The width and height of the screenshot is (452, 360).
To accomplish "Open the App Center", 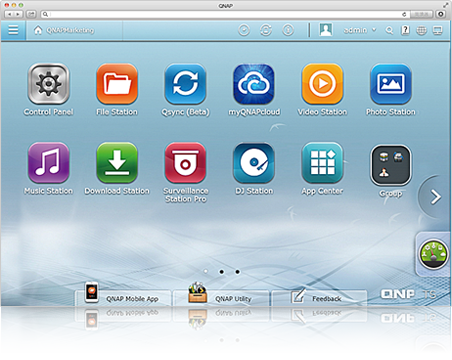I will 322,163.
